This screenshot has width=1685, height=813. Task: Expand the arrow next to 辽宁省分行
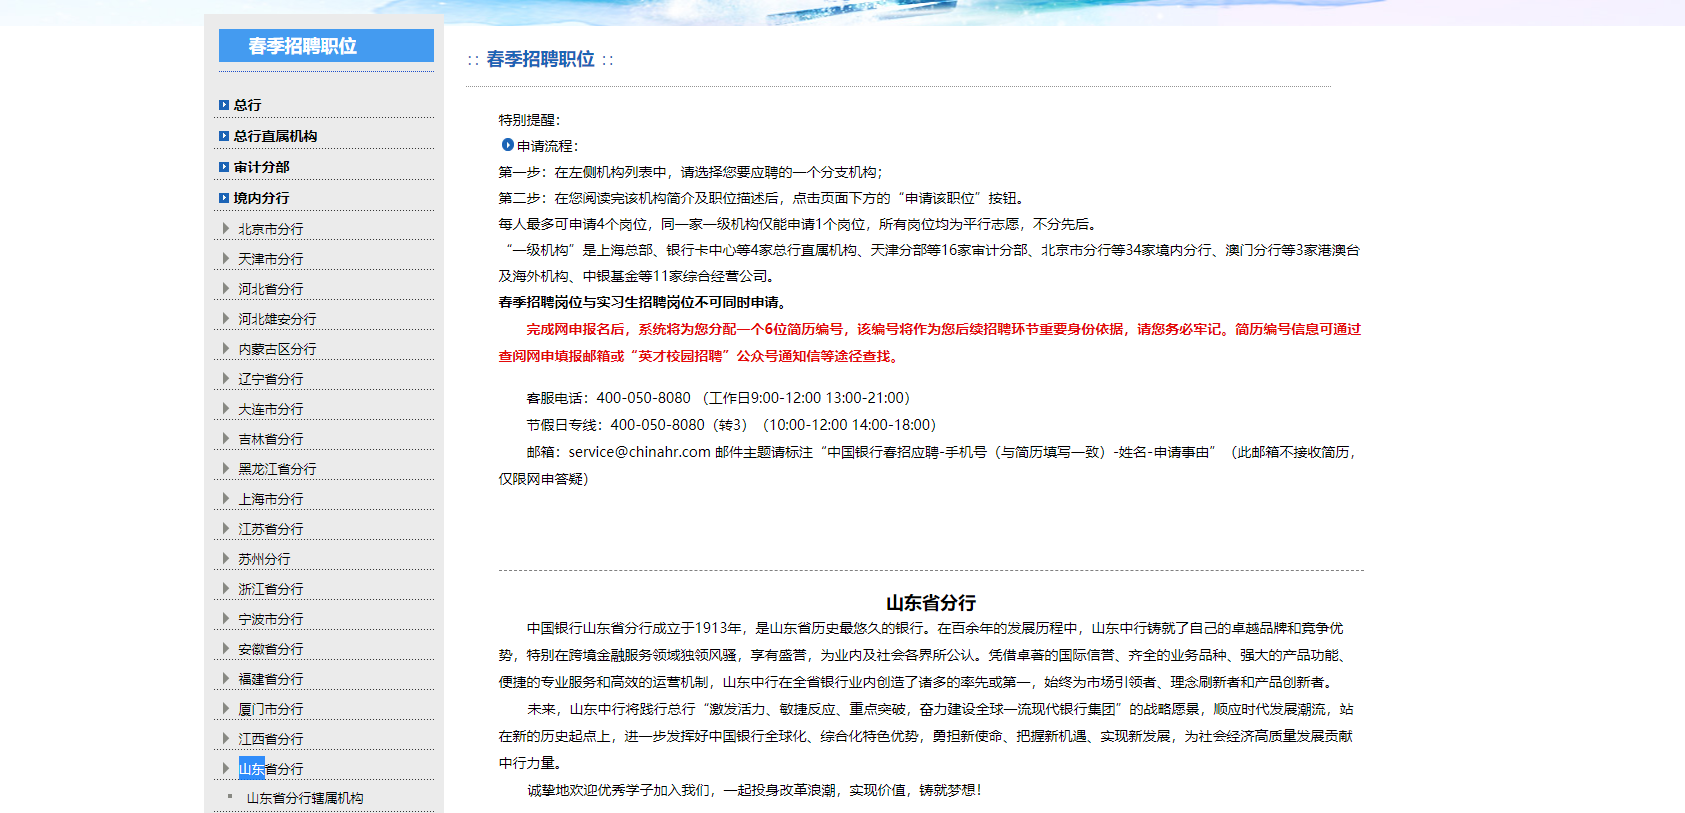tap(226, 378)
